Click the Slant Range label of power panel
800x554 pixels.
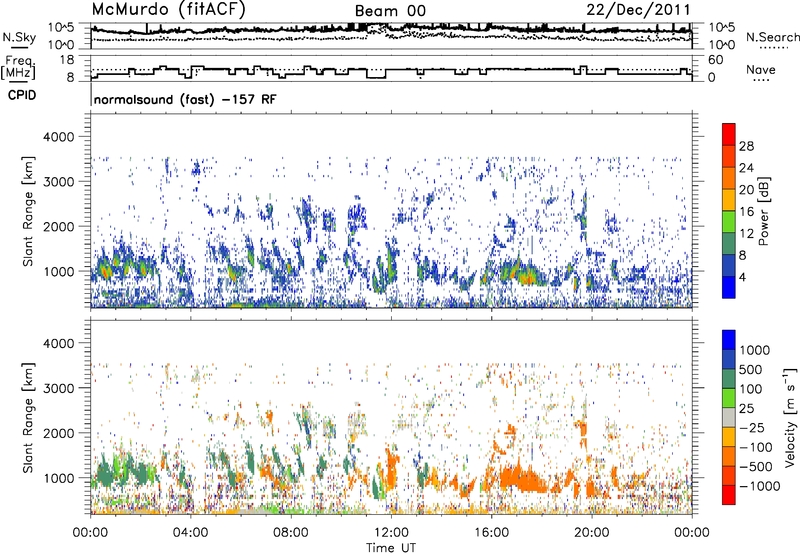[x=28, y=211]
